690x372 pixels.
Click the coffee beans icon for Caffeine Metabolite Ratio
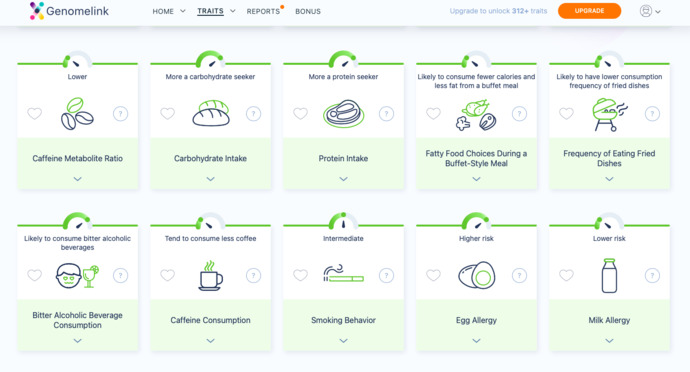77,114
